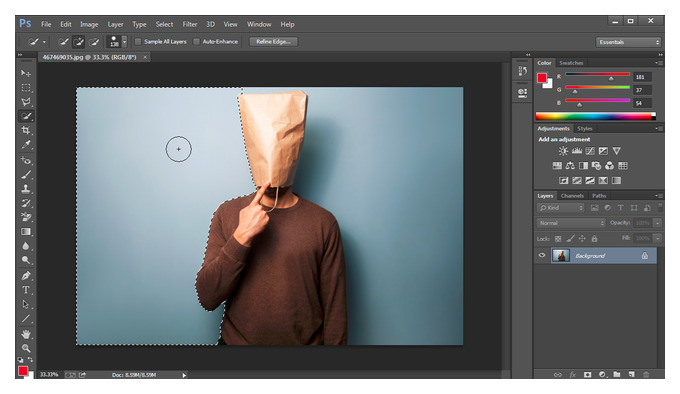Screen dimensions: 680x394
Task: Add a Levels adjustment
Action: pos(576,151)
